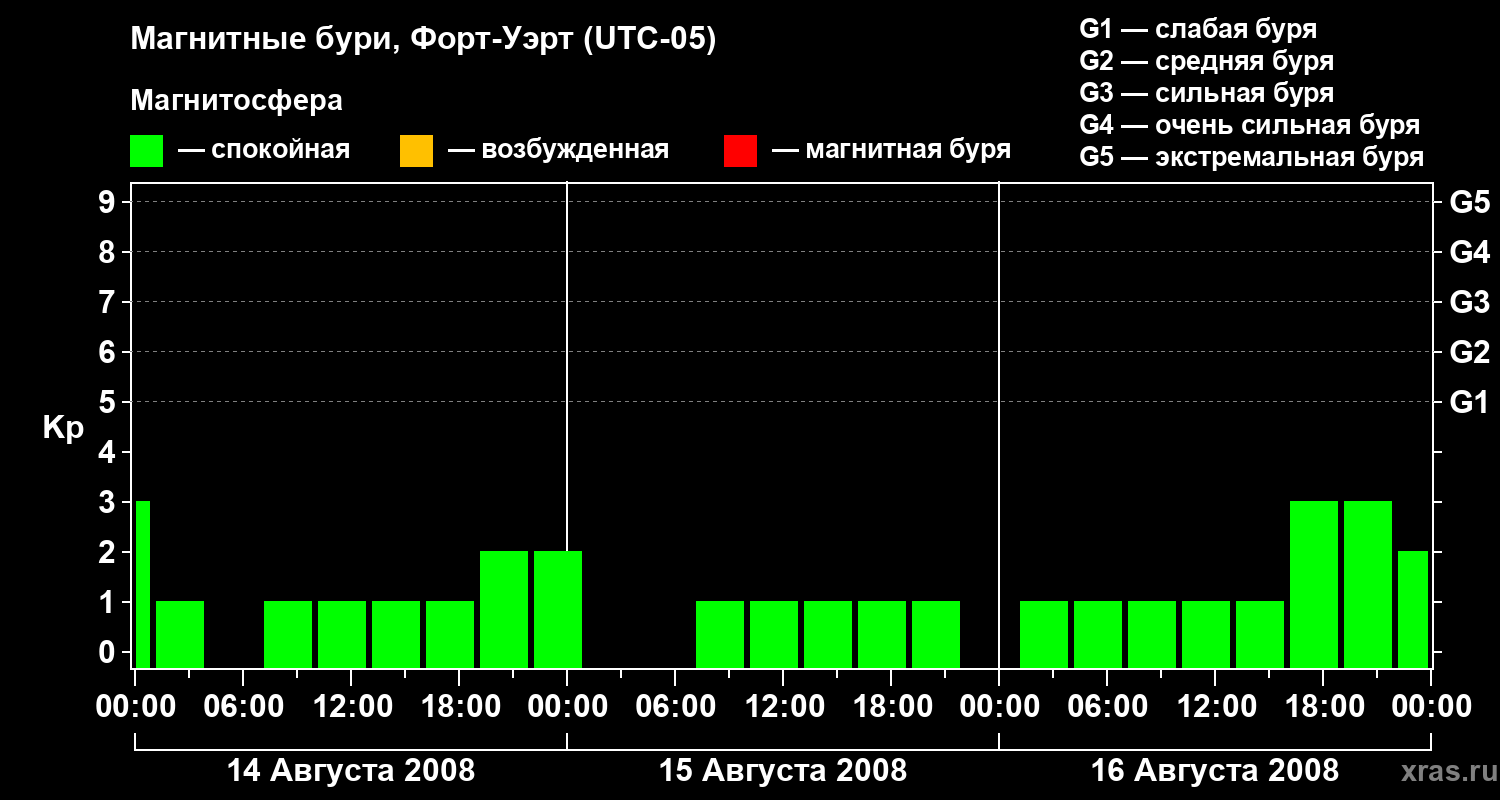This screenshot has height=800, width=1500.
Task: Click legend line «G1 — слабая буря»
Action: click(1198, 29)
